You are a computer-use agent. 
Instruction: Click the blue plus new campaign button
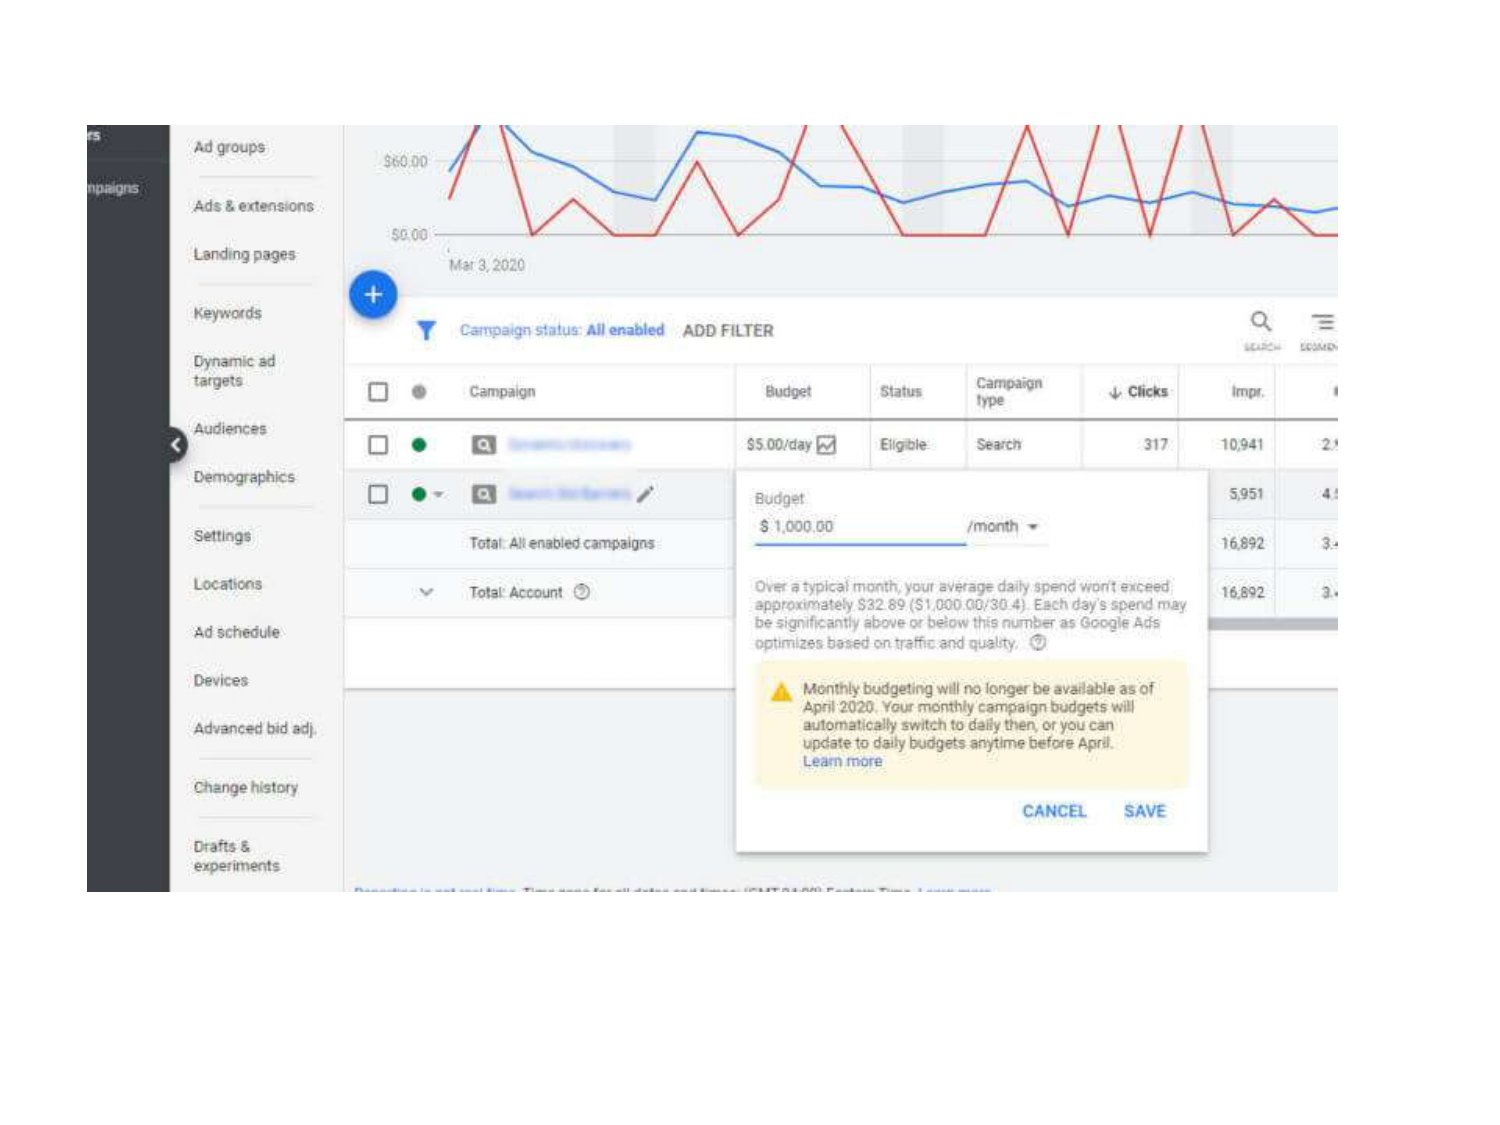[x=373, y=295]
